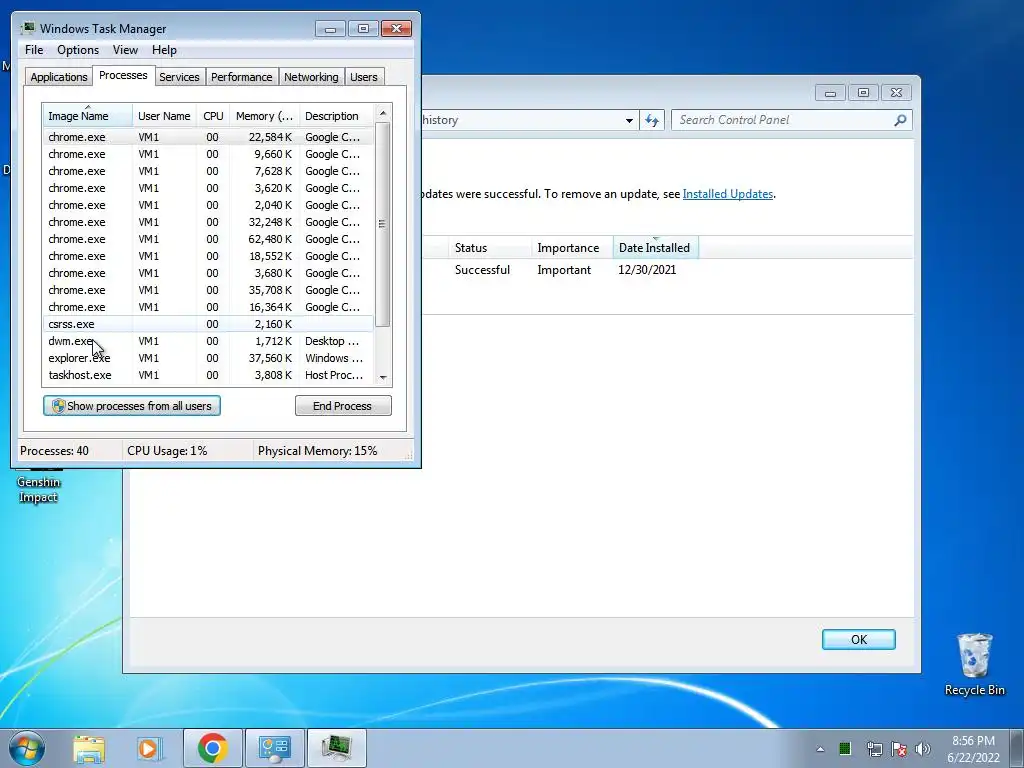Sort processes by Memory column header
The height and width of the screenshot is (768, 1024).
pos(264,116)
